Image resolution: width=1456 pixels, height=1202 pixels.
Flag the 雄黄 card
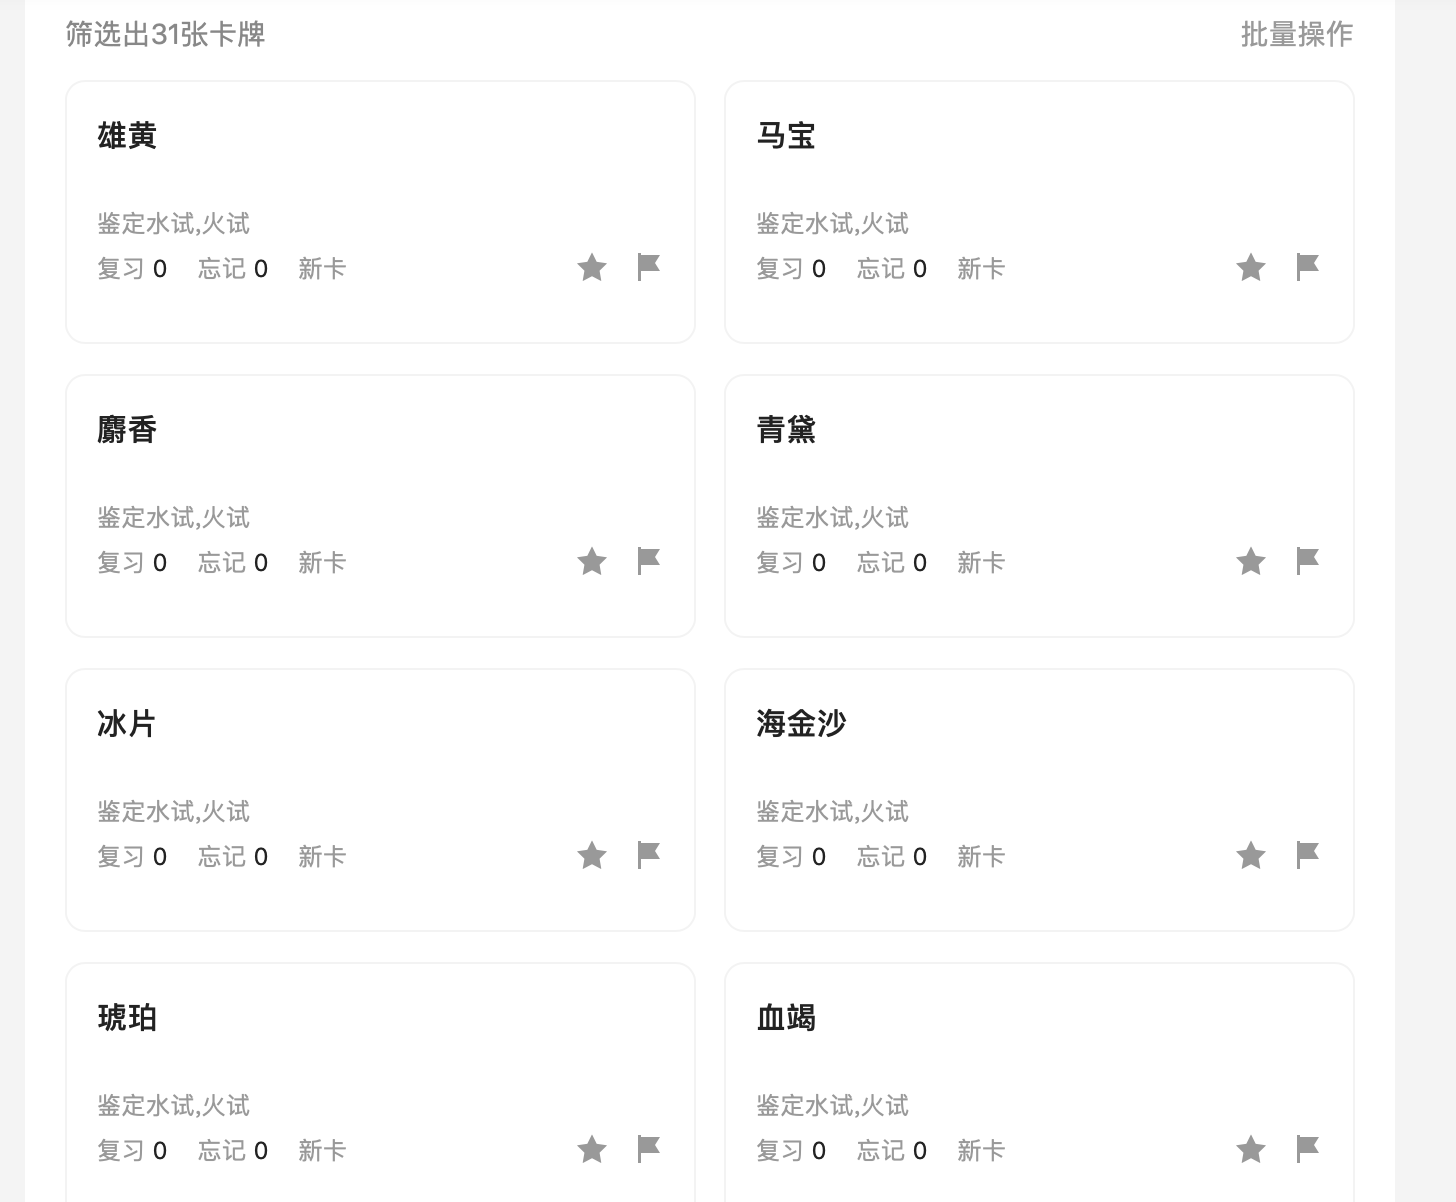click(649, 267)
